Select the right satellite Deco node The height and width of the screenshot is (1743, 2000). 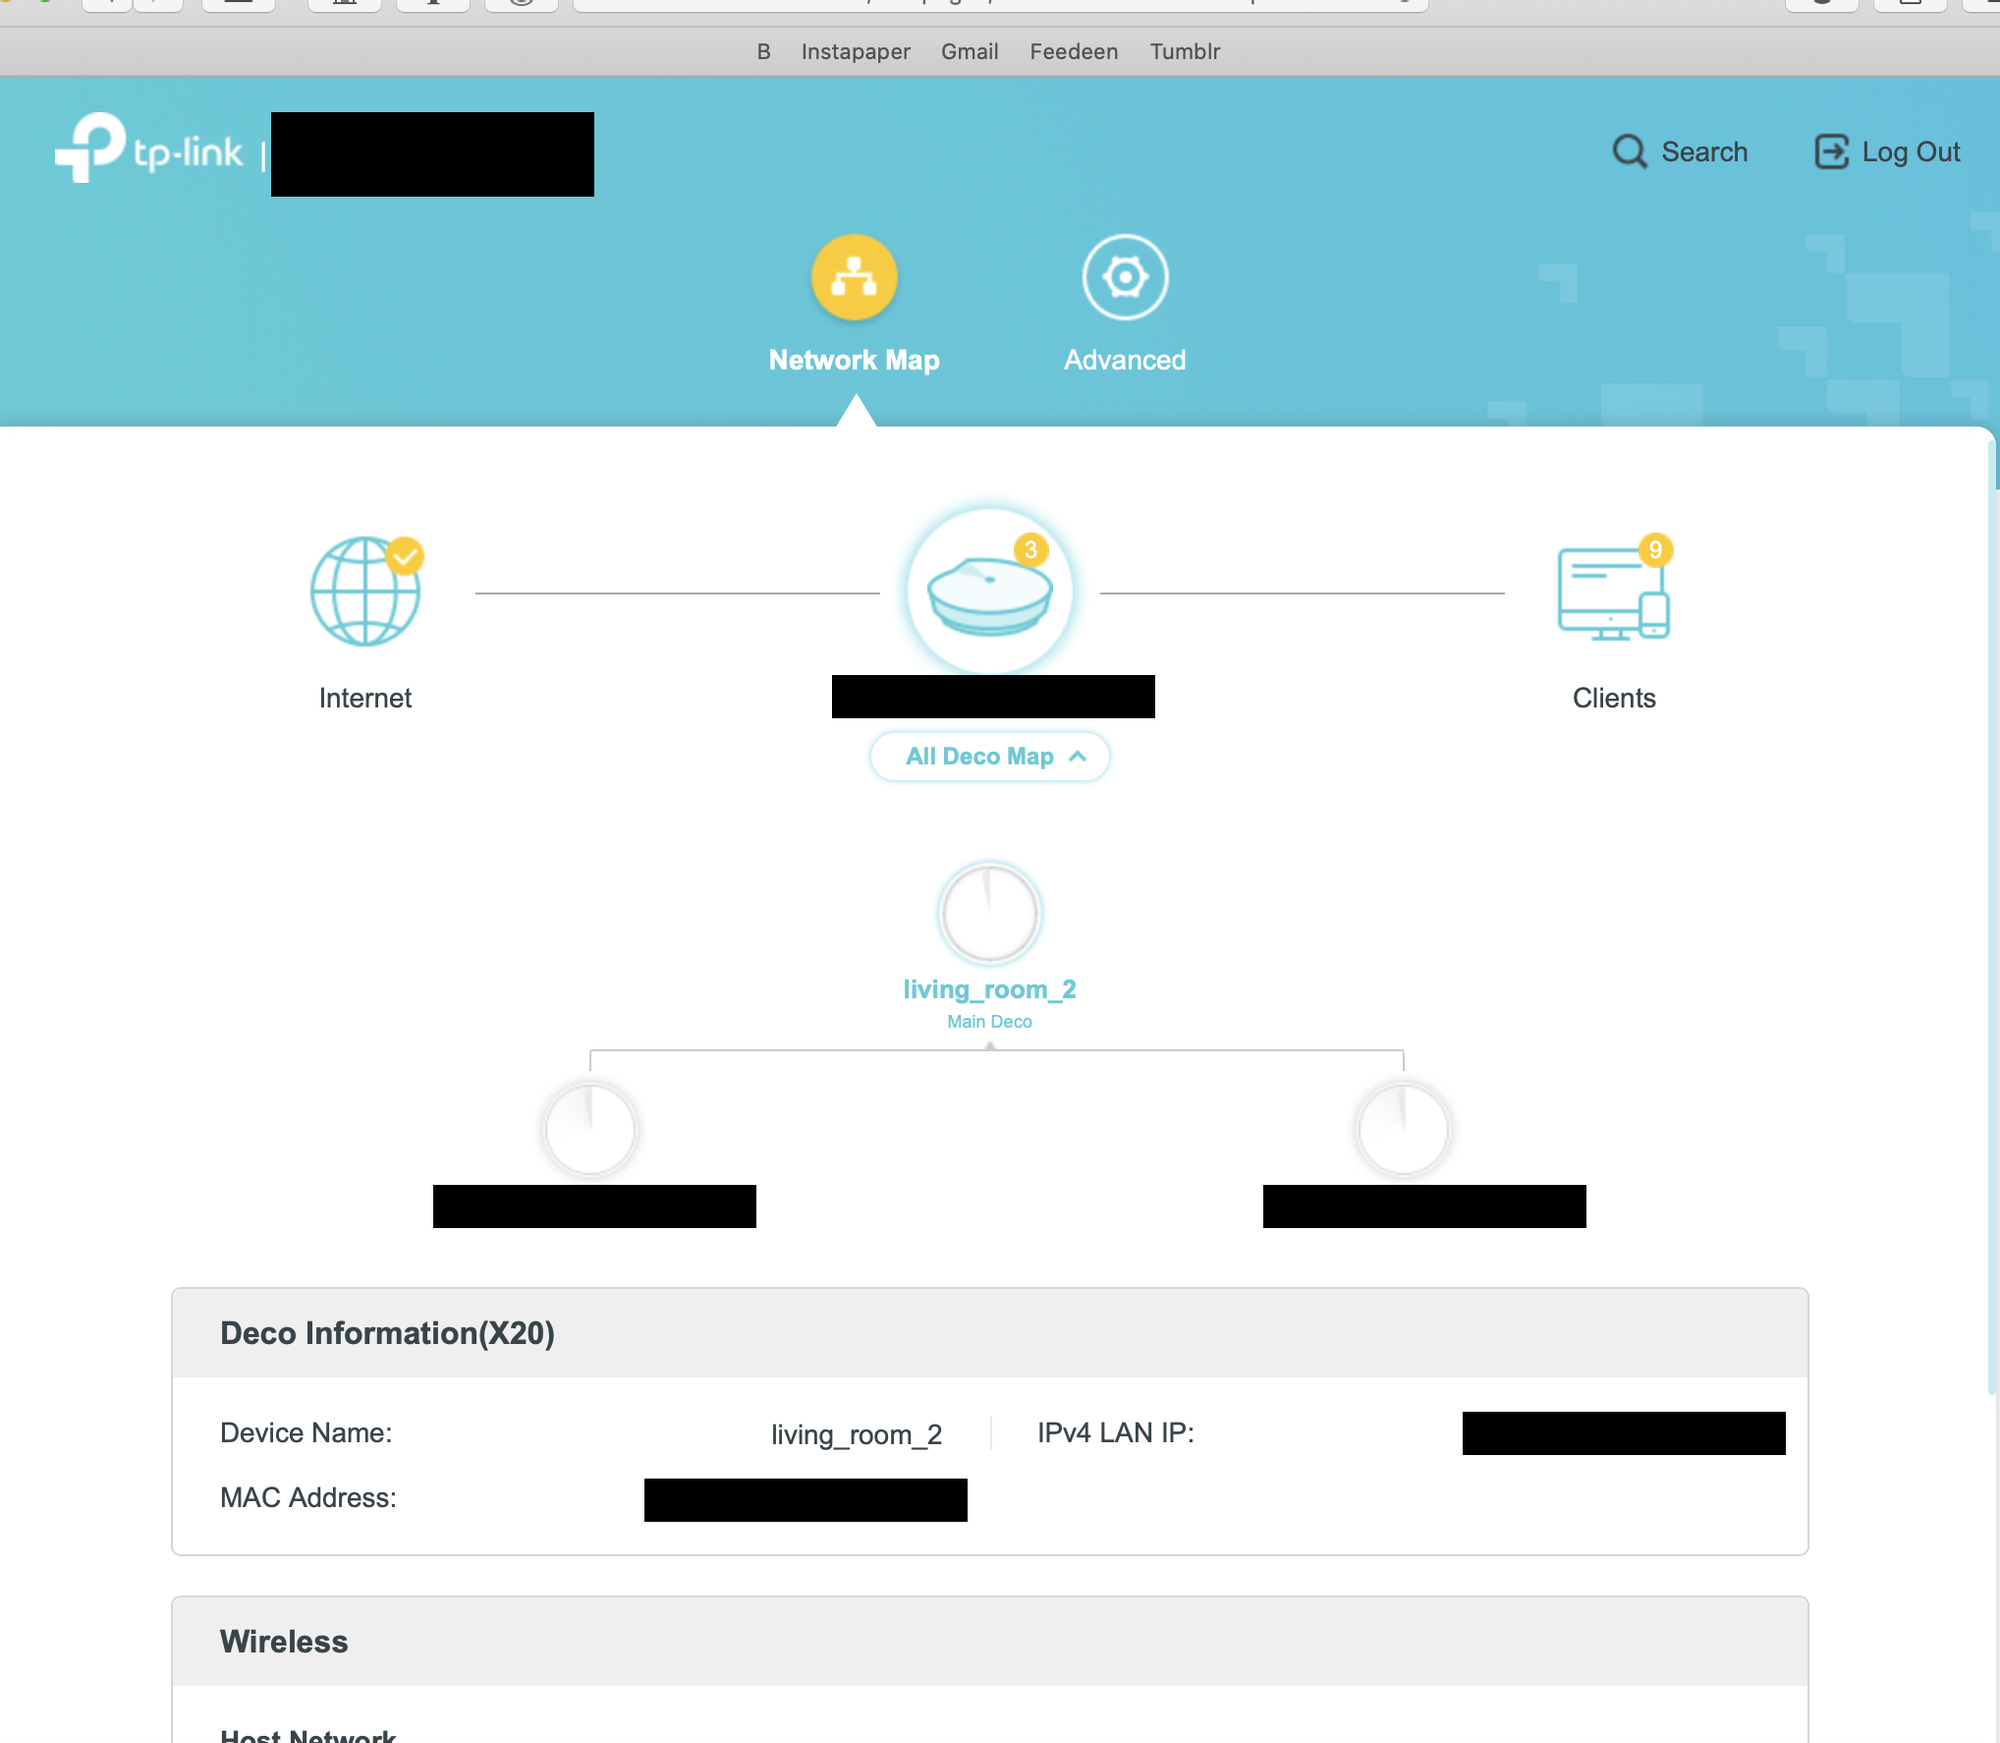click(1403, 1129)
